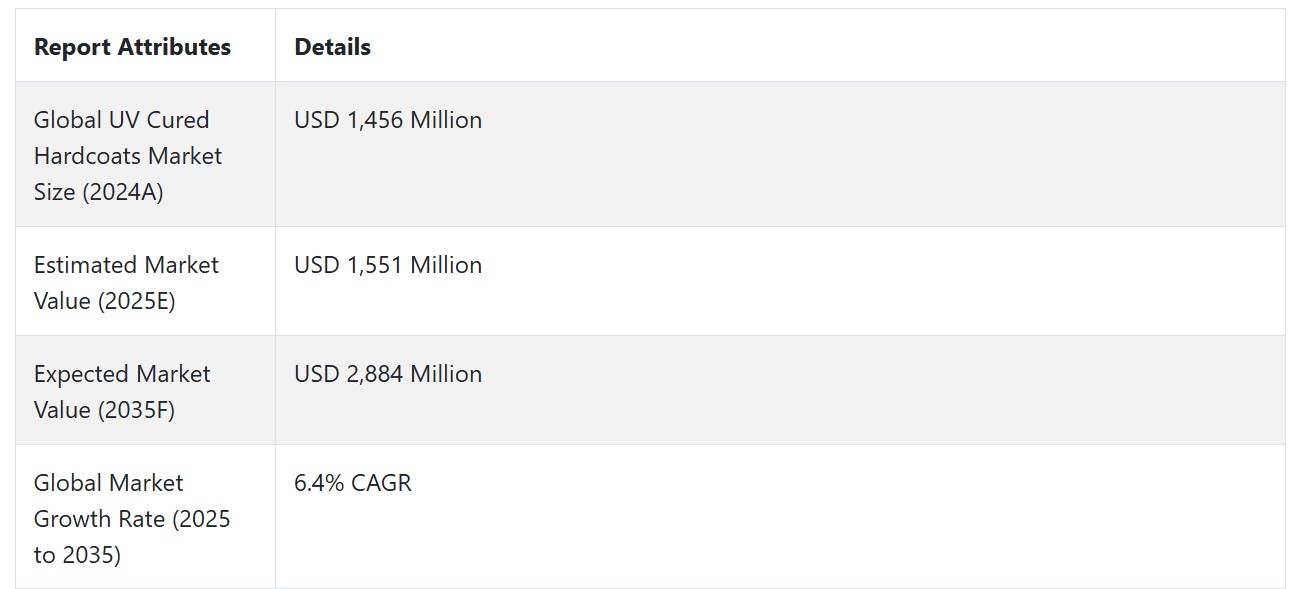This screenshot has height=589, width=1294.
Task: Click the 'Estimated Market' text line
Action: 126,265
